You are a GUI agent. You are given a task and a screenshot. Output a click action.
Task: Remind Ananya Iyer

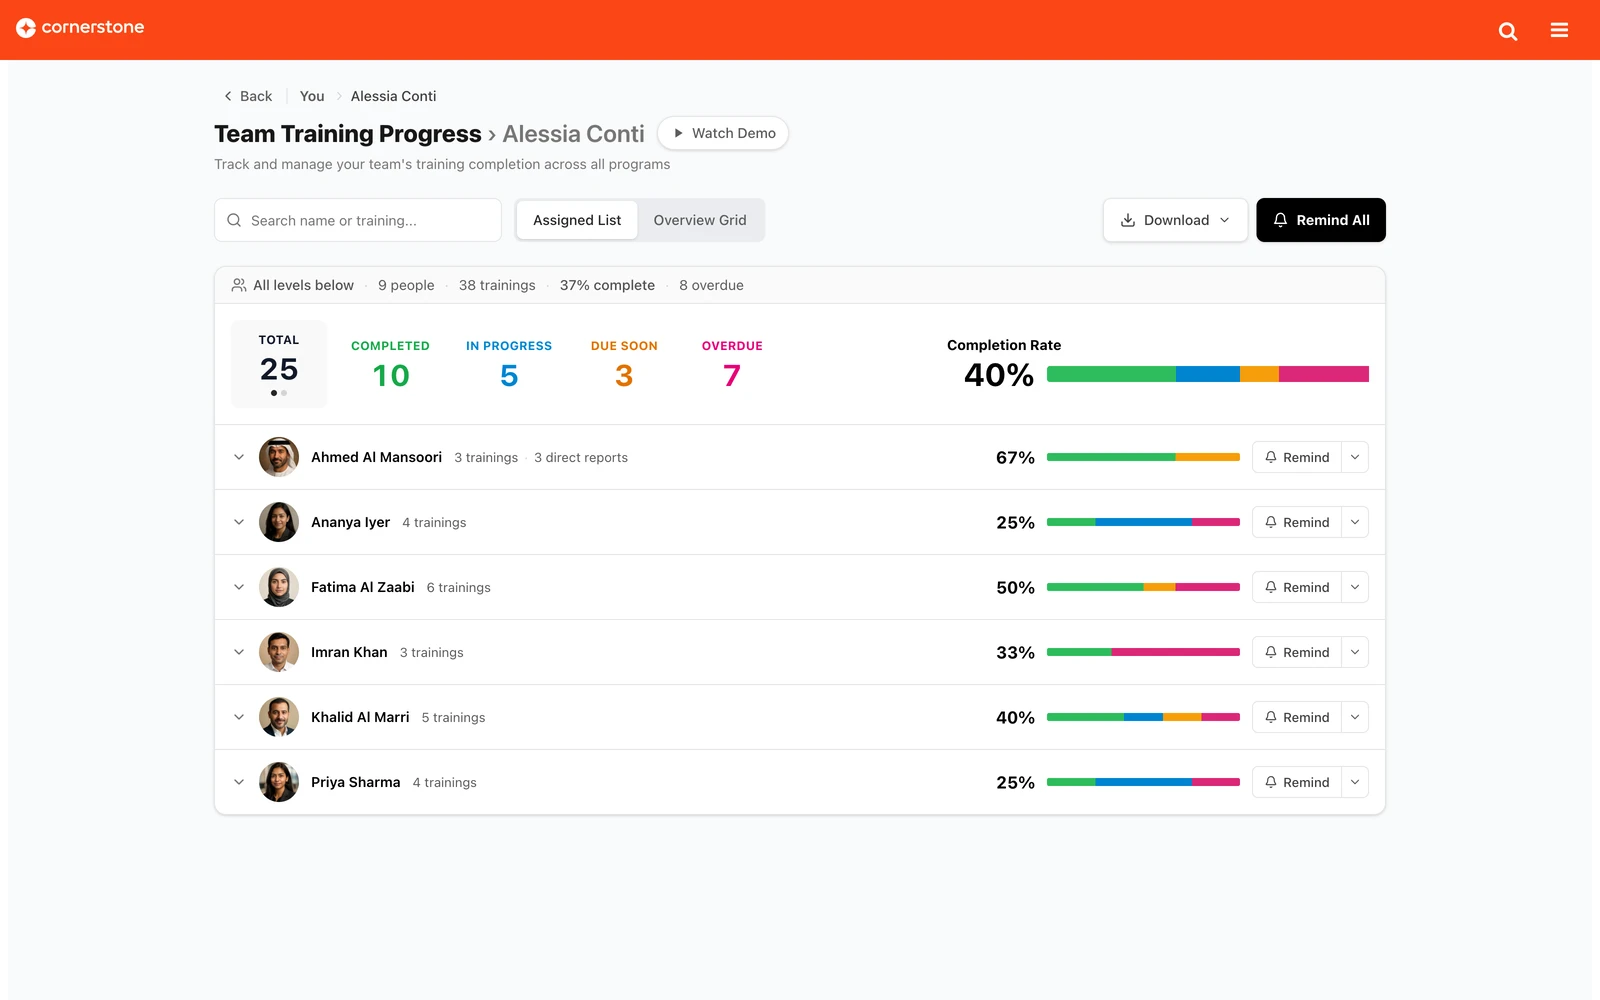point(1297,522)
